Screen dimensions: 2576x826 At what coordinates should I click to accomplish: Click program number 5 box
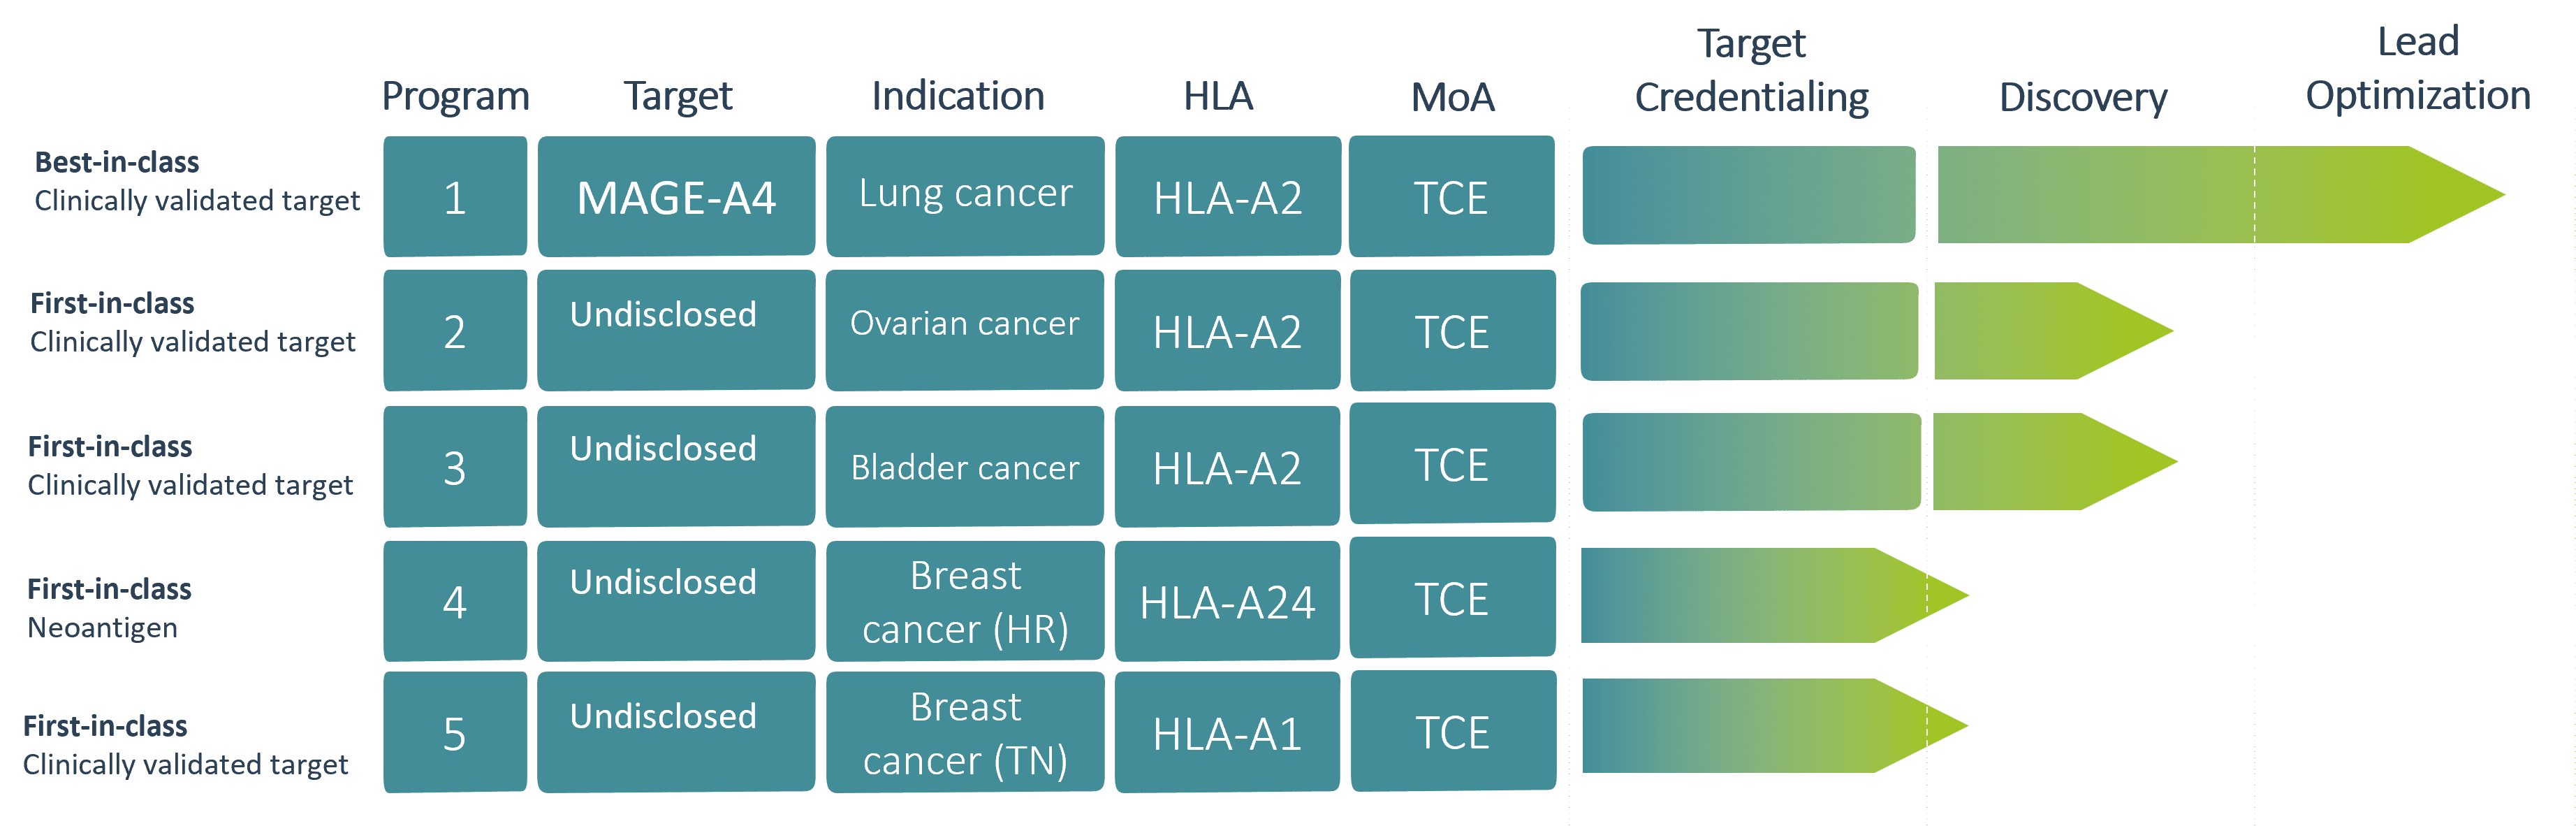click(455, 733)
